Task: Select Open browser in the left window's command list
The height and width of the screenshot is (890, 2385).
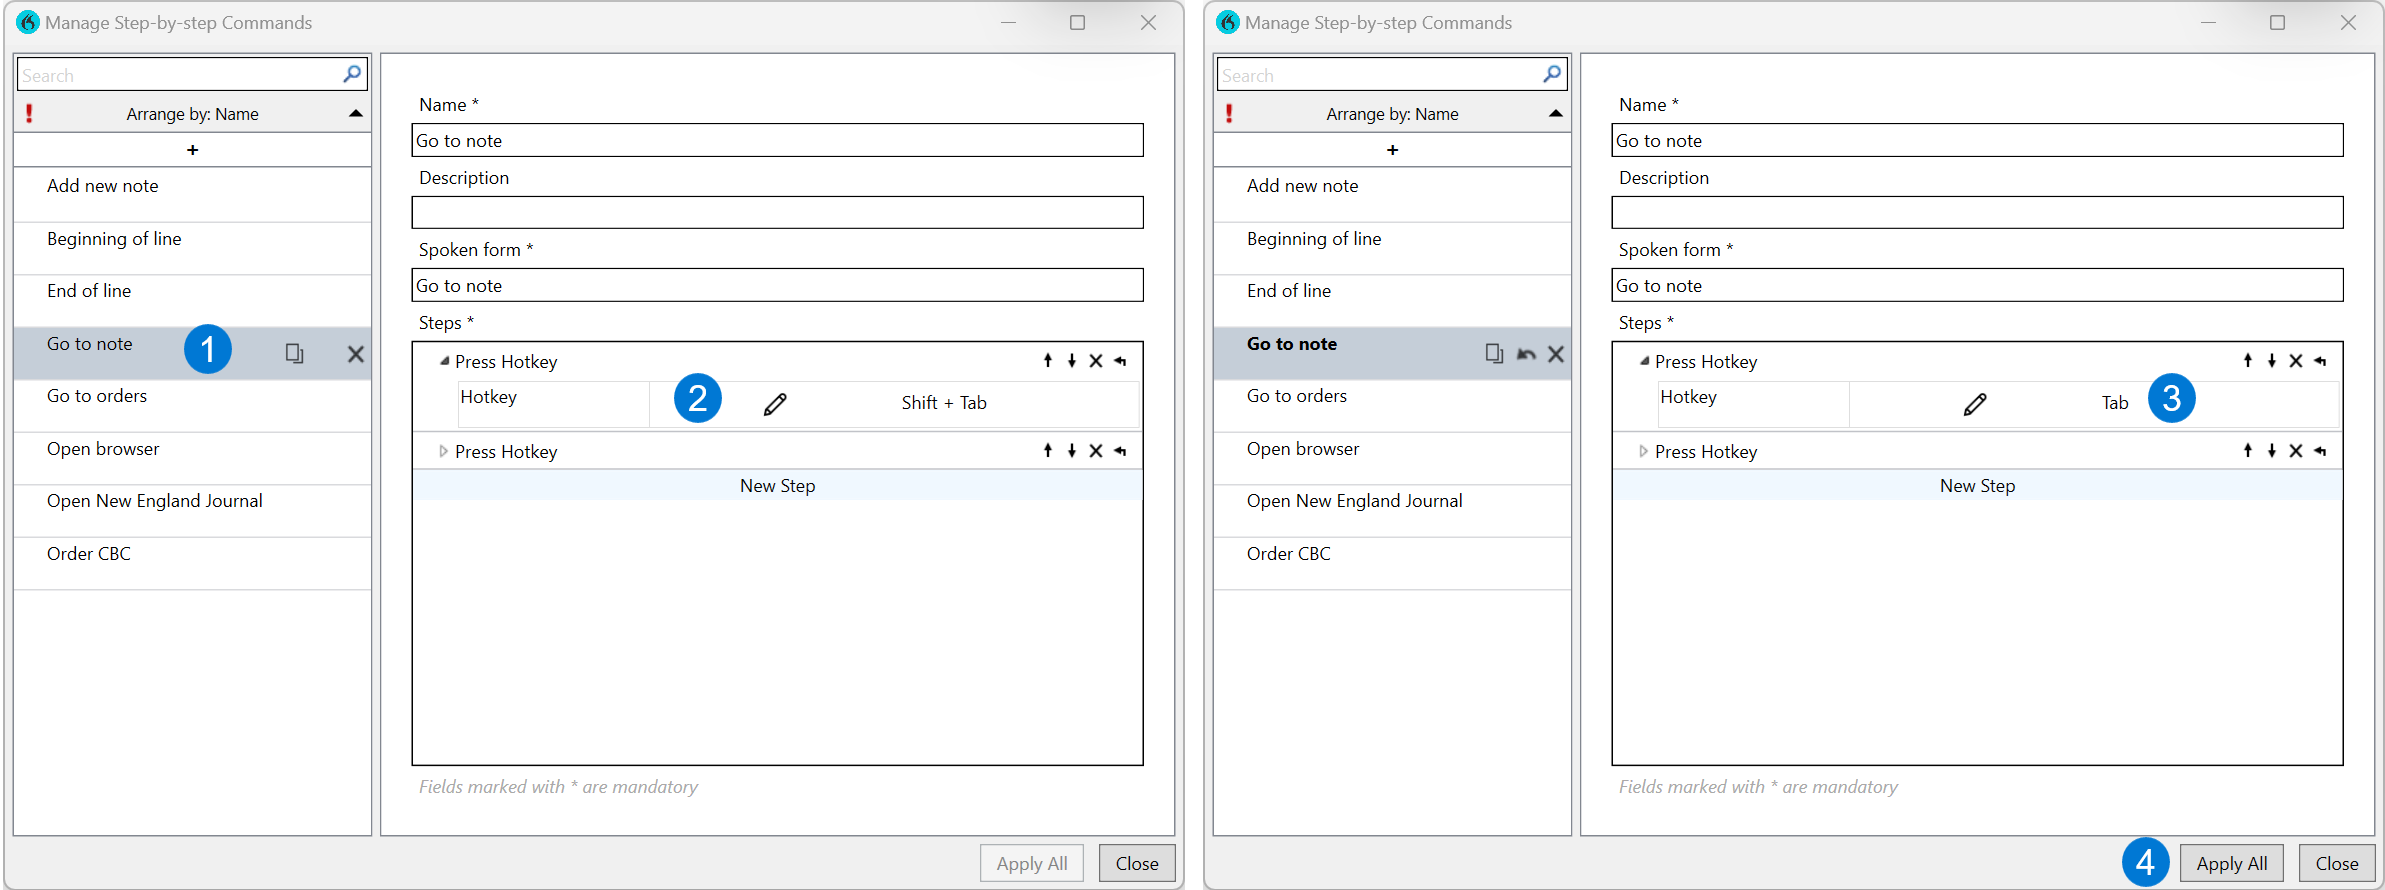Action: coord(103,449)
